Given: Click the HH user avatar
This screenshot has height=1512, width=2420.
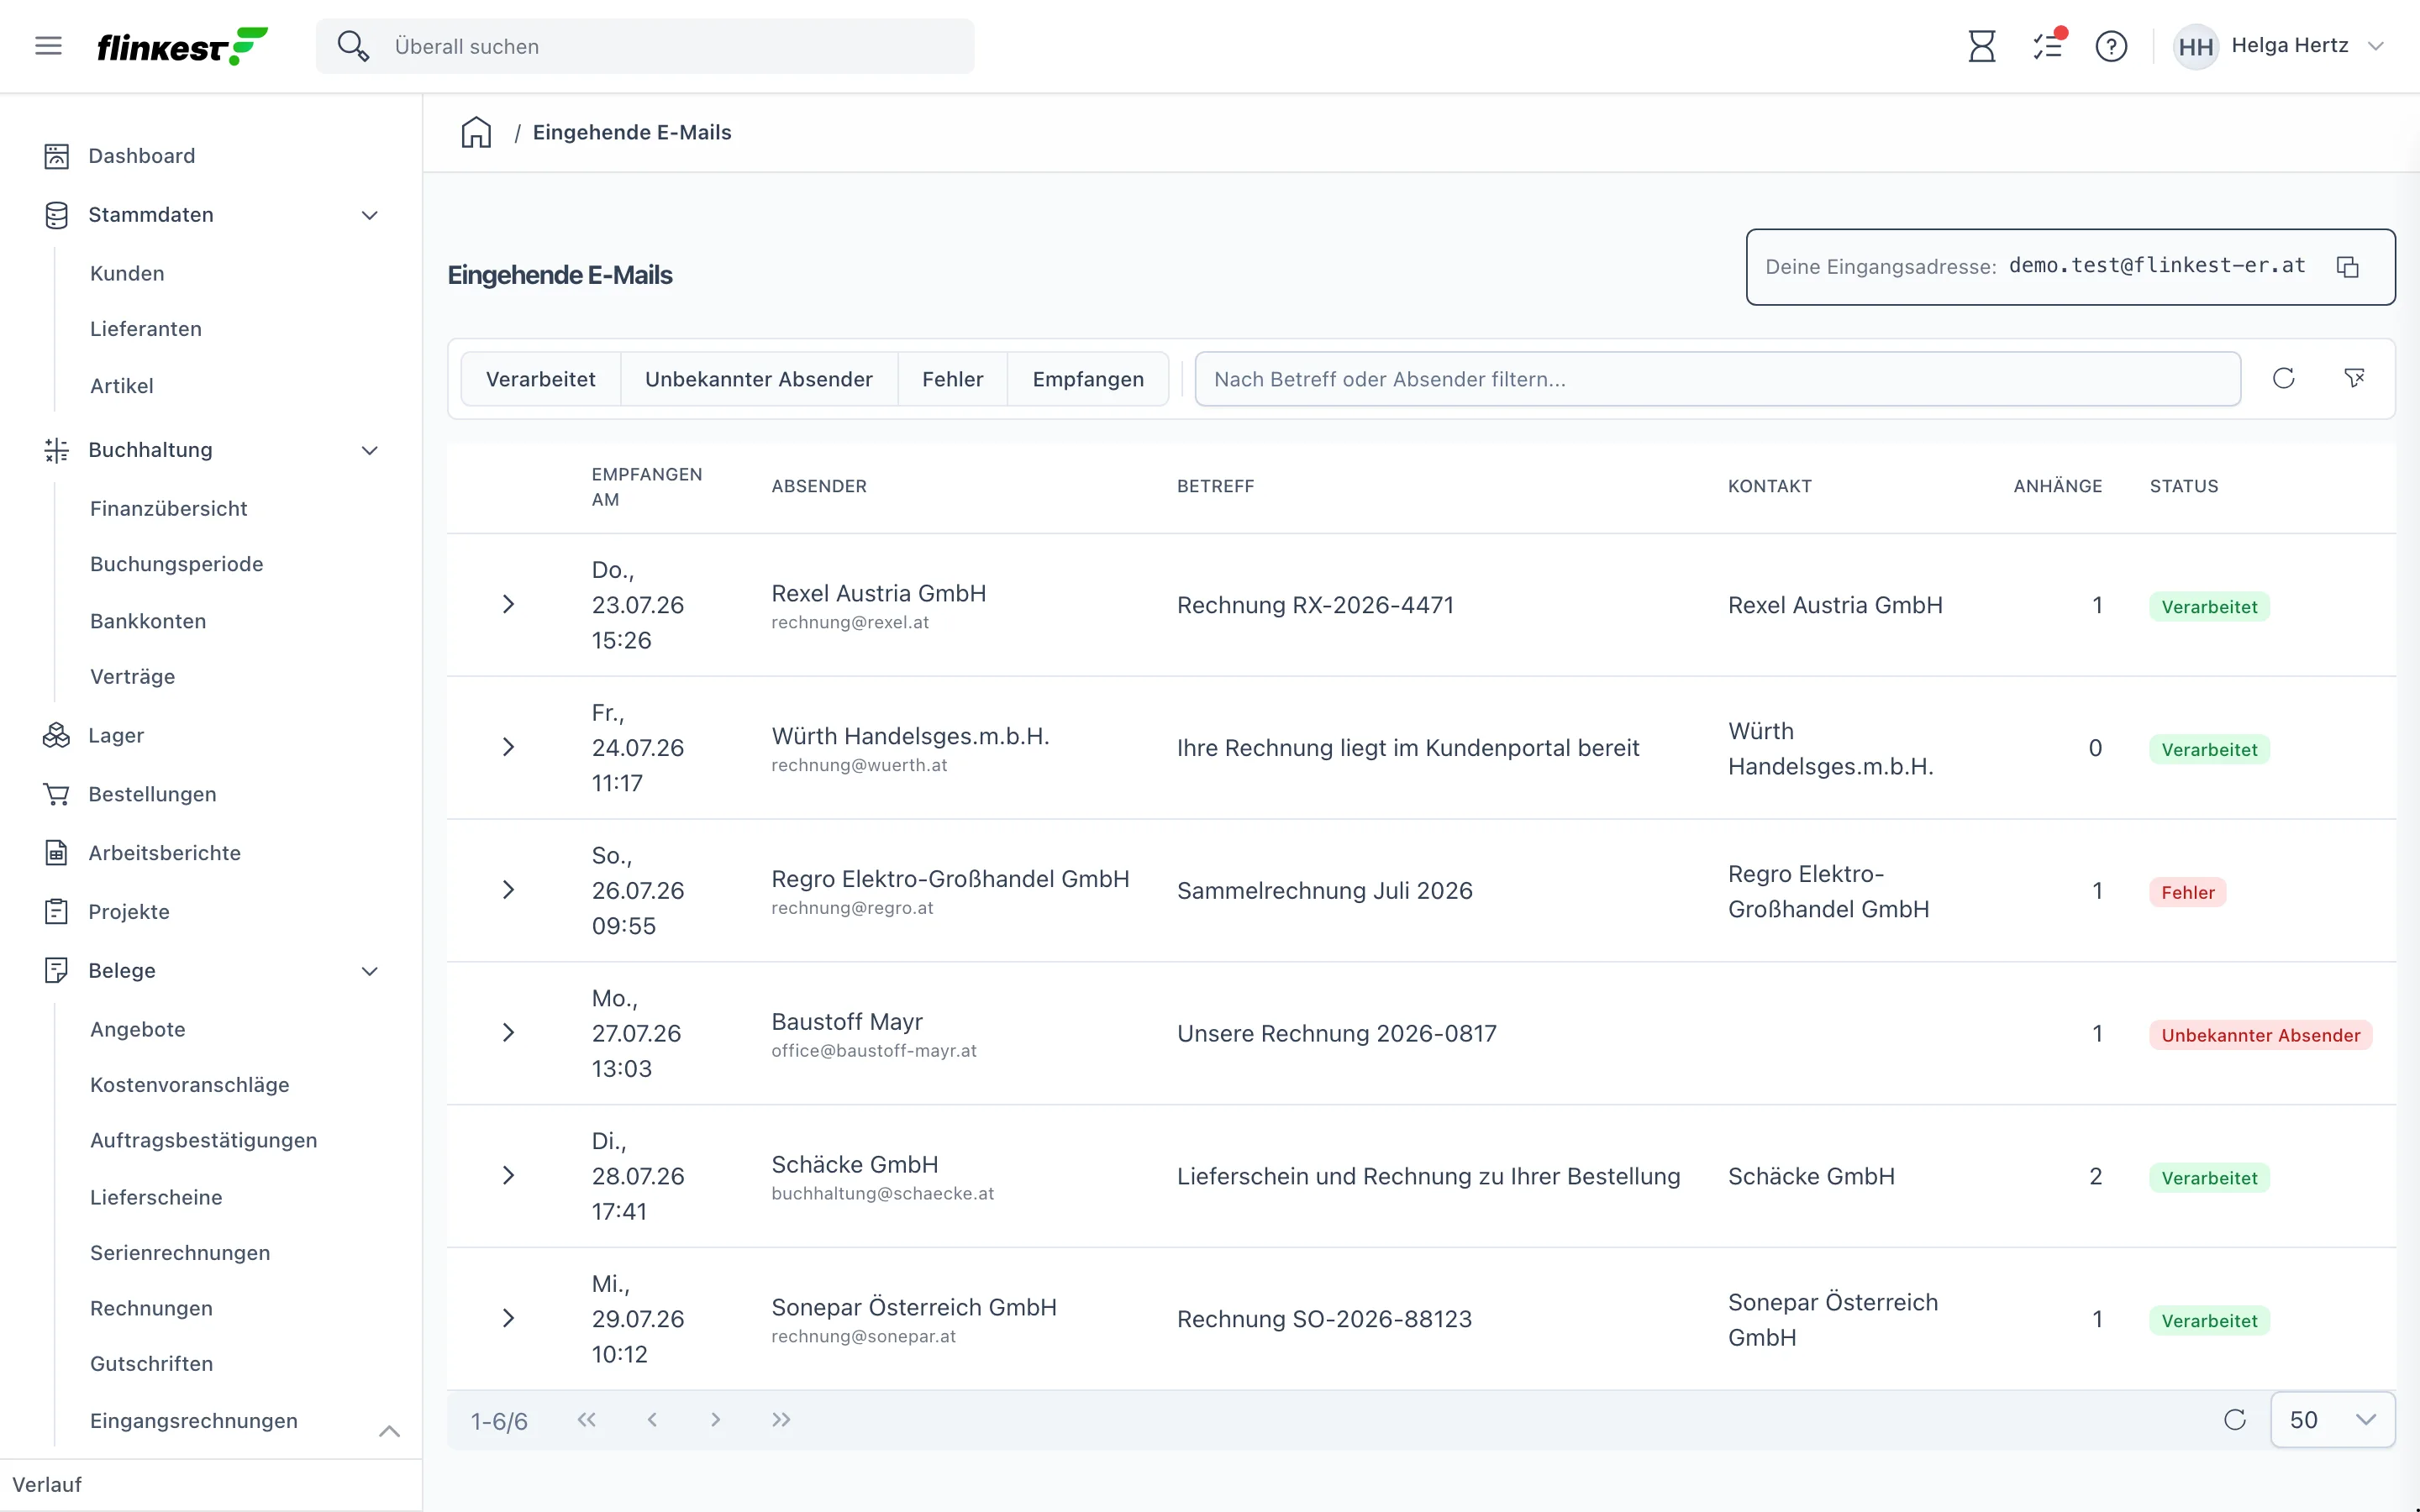Looking at the screenshot, I should 2195,46.
